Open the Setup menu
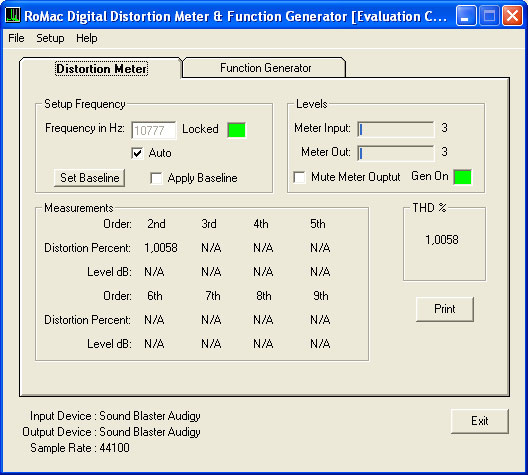The width and height of the screenshot is (528, 475). click(50, 38)
